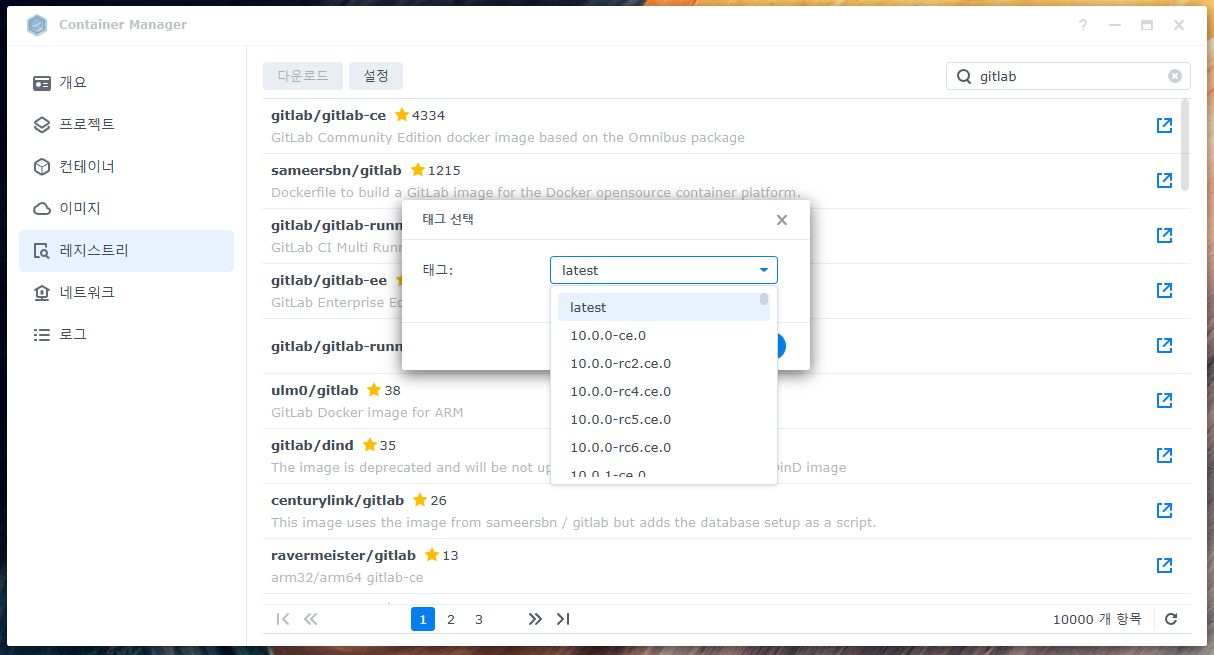Click the registry list scrollbar

pyautogui.click(x=1186, y=144)
